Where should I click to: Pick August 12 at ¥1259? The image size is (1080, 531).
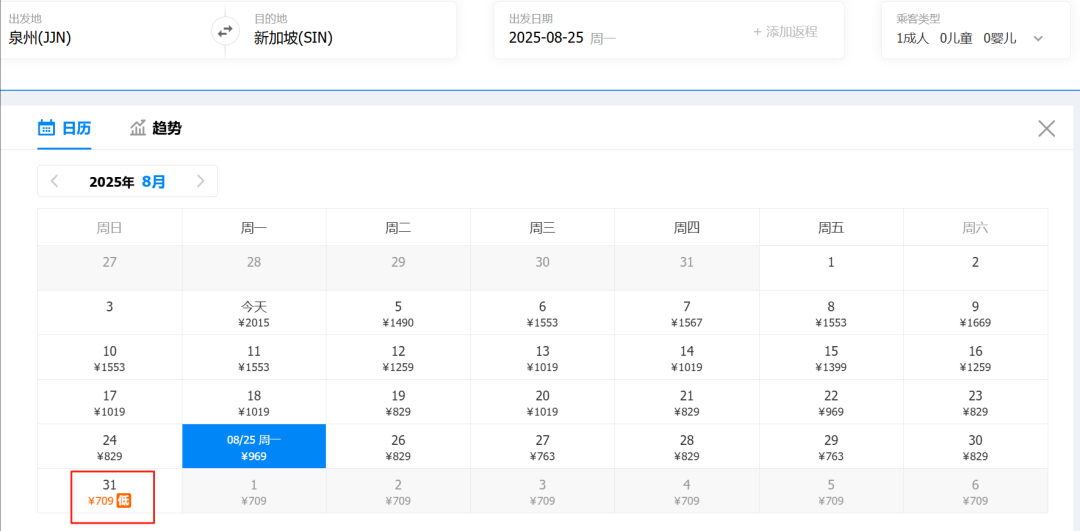(x=398, y=357)
